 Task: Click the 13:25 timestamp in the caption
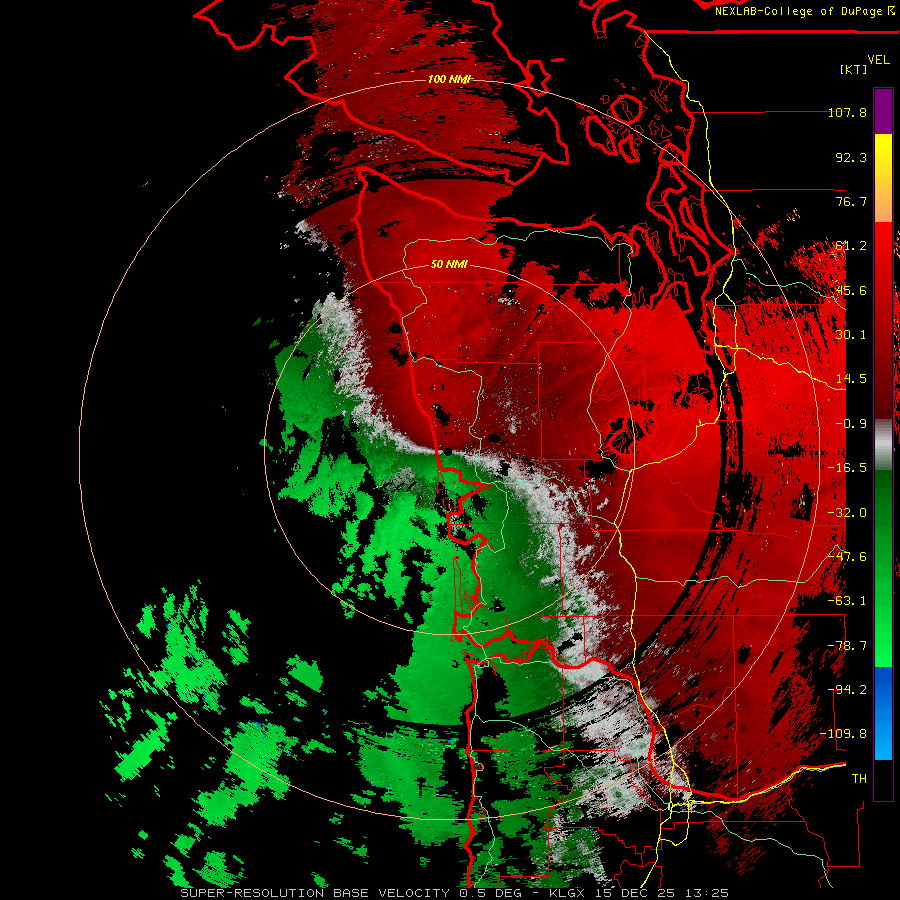709,893
